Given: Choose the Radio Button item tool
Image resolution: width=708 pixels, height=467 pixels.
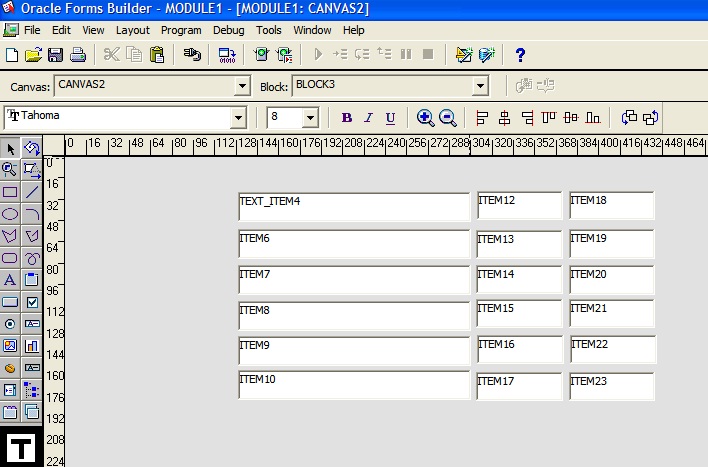Looking at the screenshot, I should pyautogui.click(x=10, y=324).
